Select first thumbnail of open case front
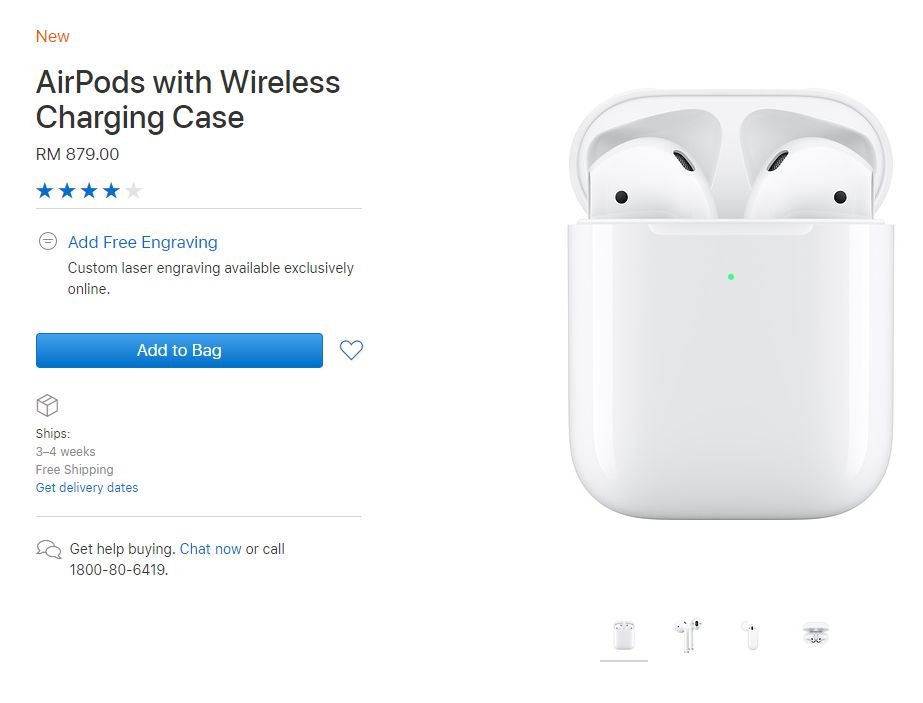923x703 pixels. click(623, 635)
